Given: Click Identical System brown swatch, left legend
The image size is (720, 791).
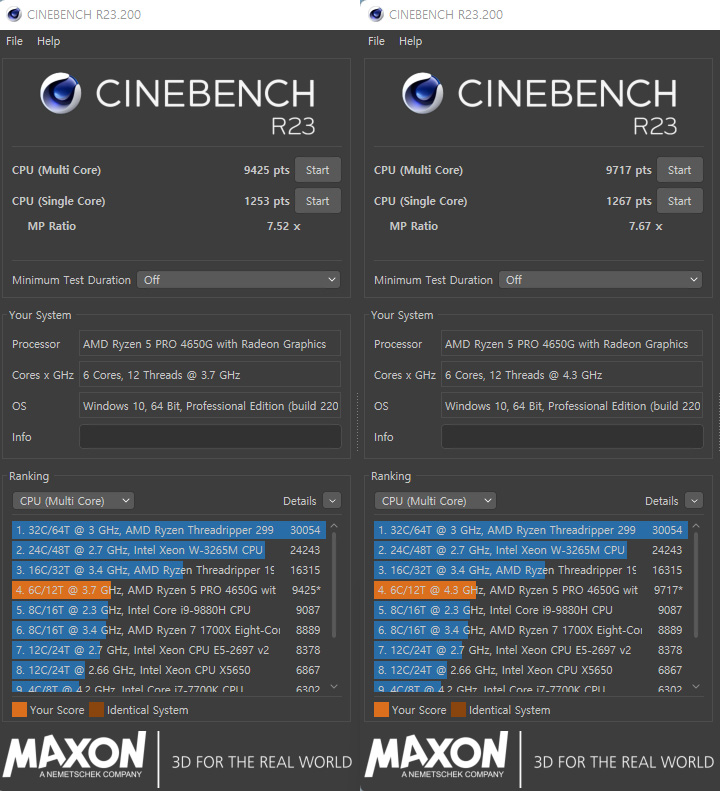Looking at the screenshot, I should (x=96, y=710).
